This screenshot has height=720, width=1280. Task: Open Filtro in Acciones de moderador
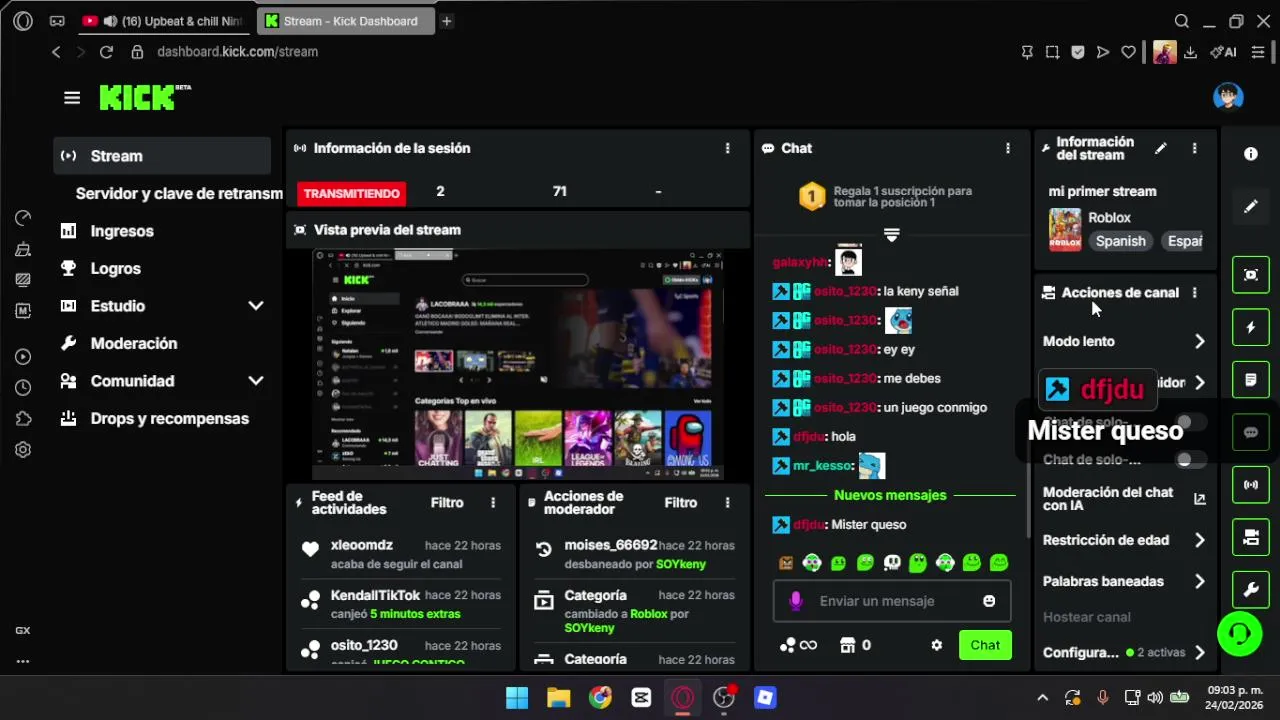click(x=681, y=503)
